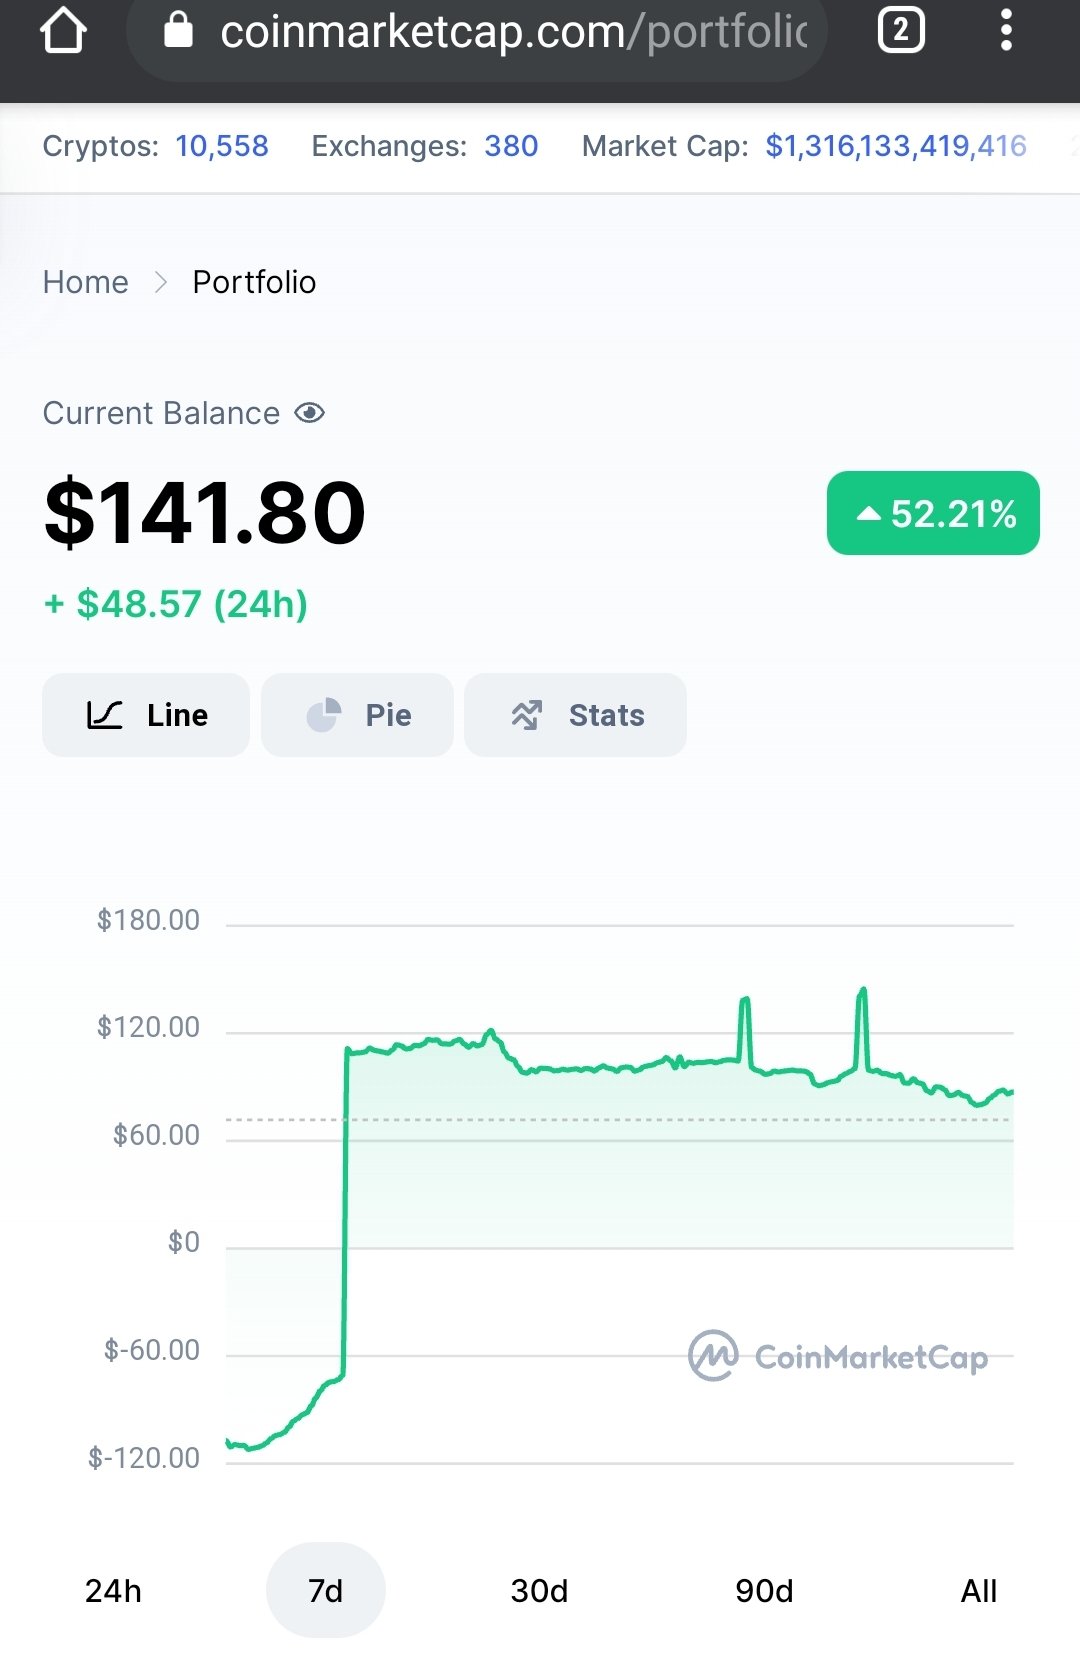Select the 24h time range

pyautogui.click(x=113, y=1590)
